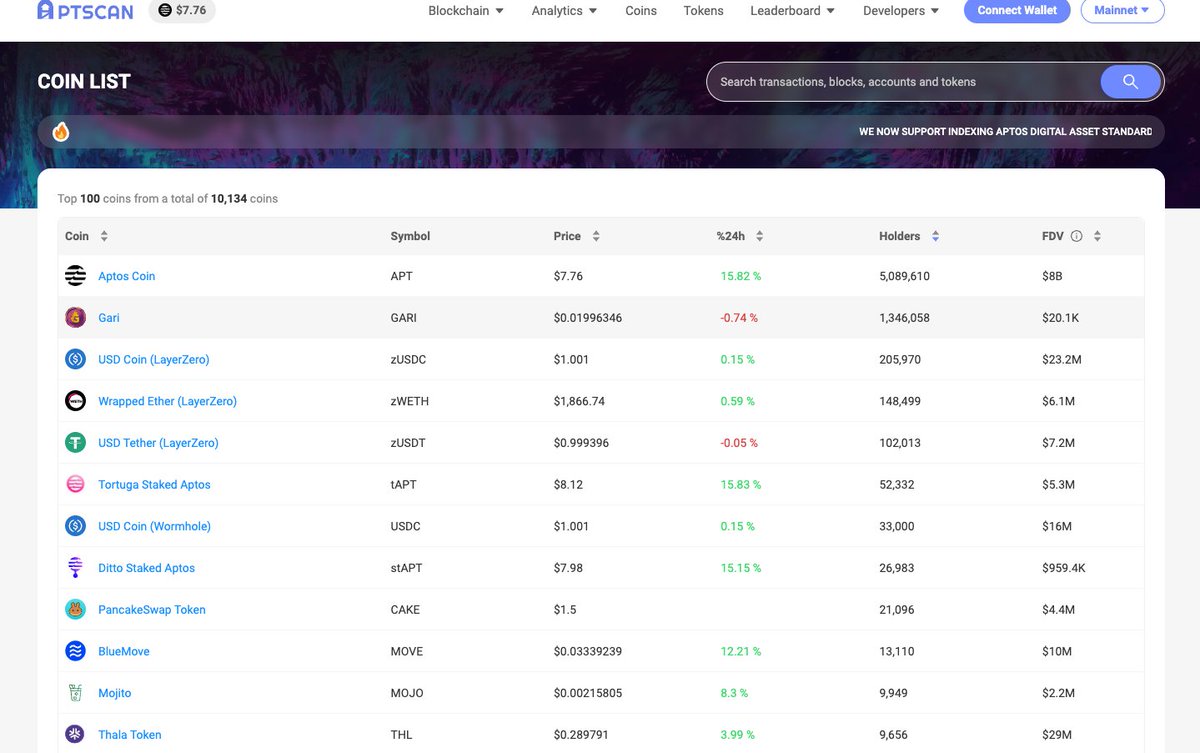Open the PancakeSwap Token link
The width and height of the screenshot is (1200, 753).
click(152, 609)
